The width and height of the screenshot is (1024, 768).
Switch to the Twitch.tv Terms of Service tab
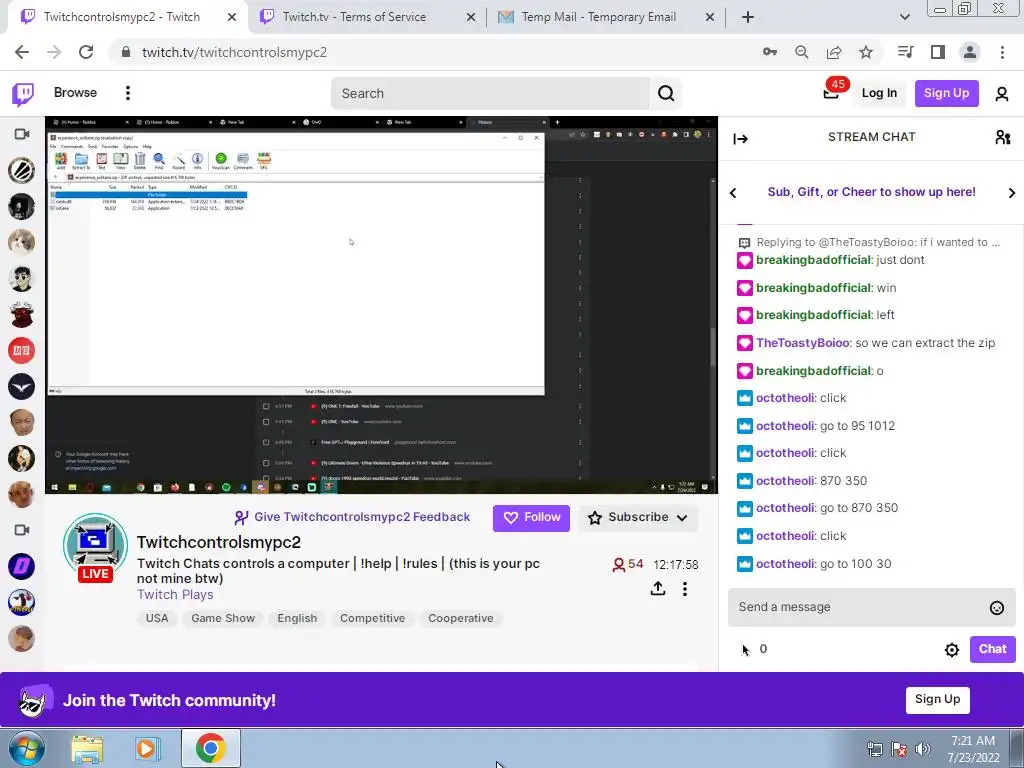[369, 17]
